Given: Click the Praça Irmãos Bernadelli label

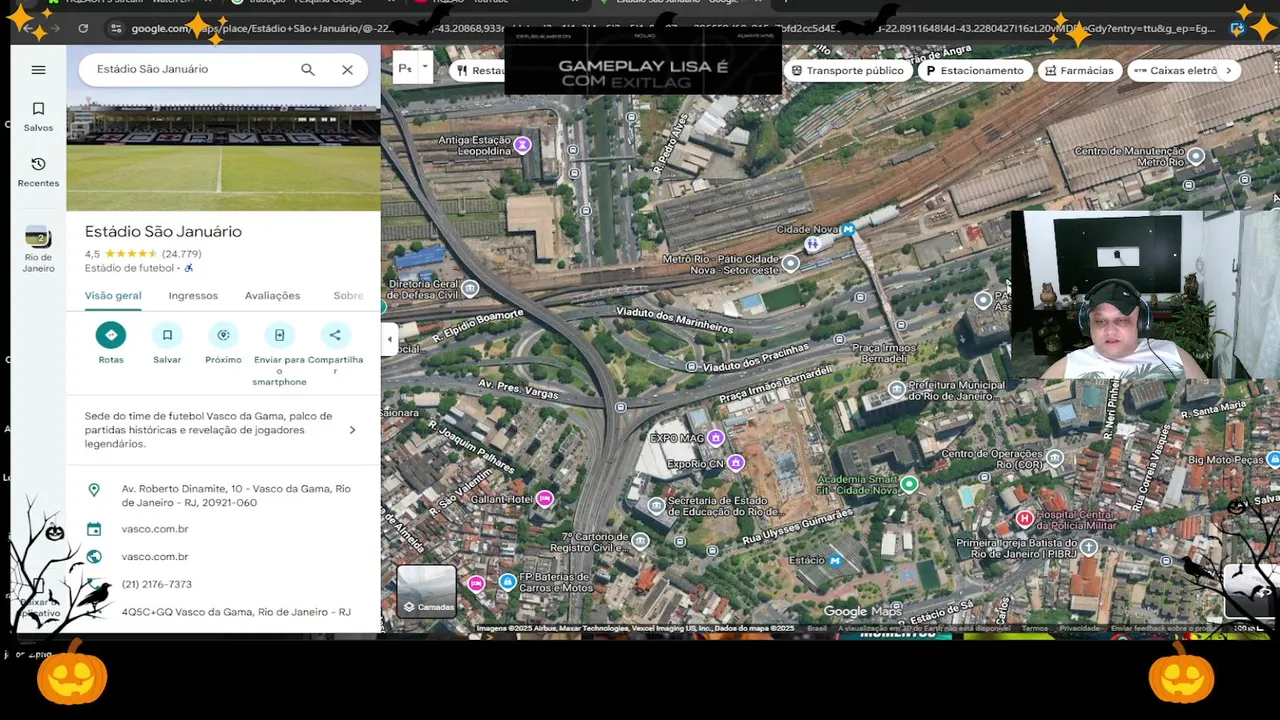Looking at the screenshot, I should click(884, 353).
